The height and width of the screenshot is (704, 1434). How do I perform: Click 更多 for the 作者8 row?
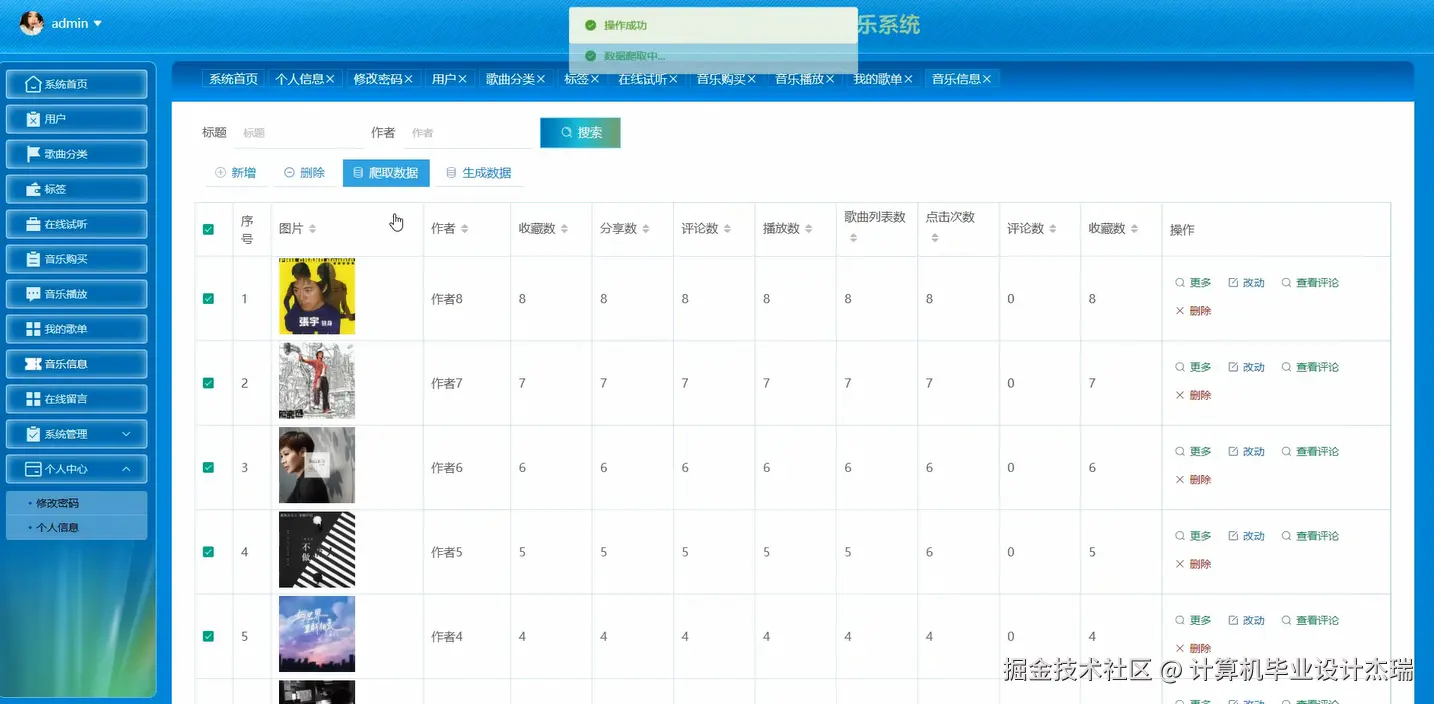coord(1193,283)
